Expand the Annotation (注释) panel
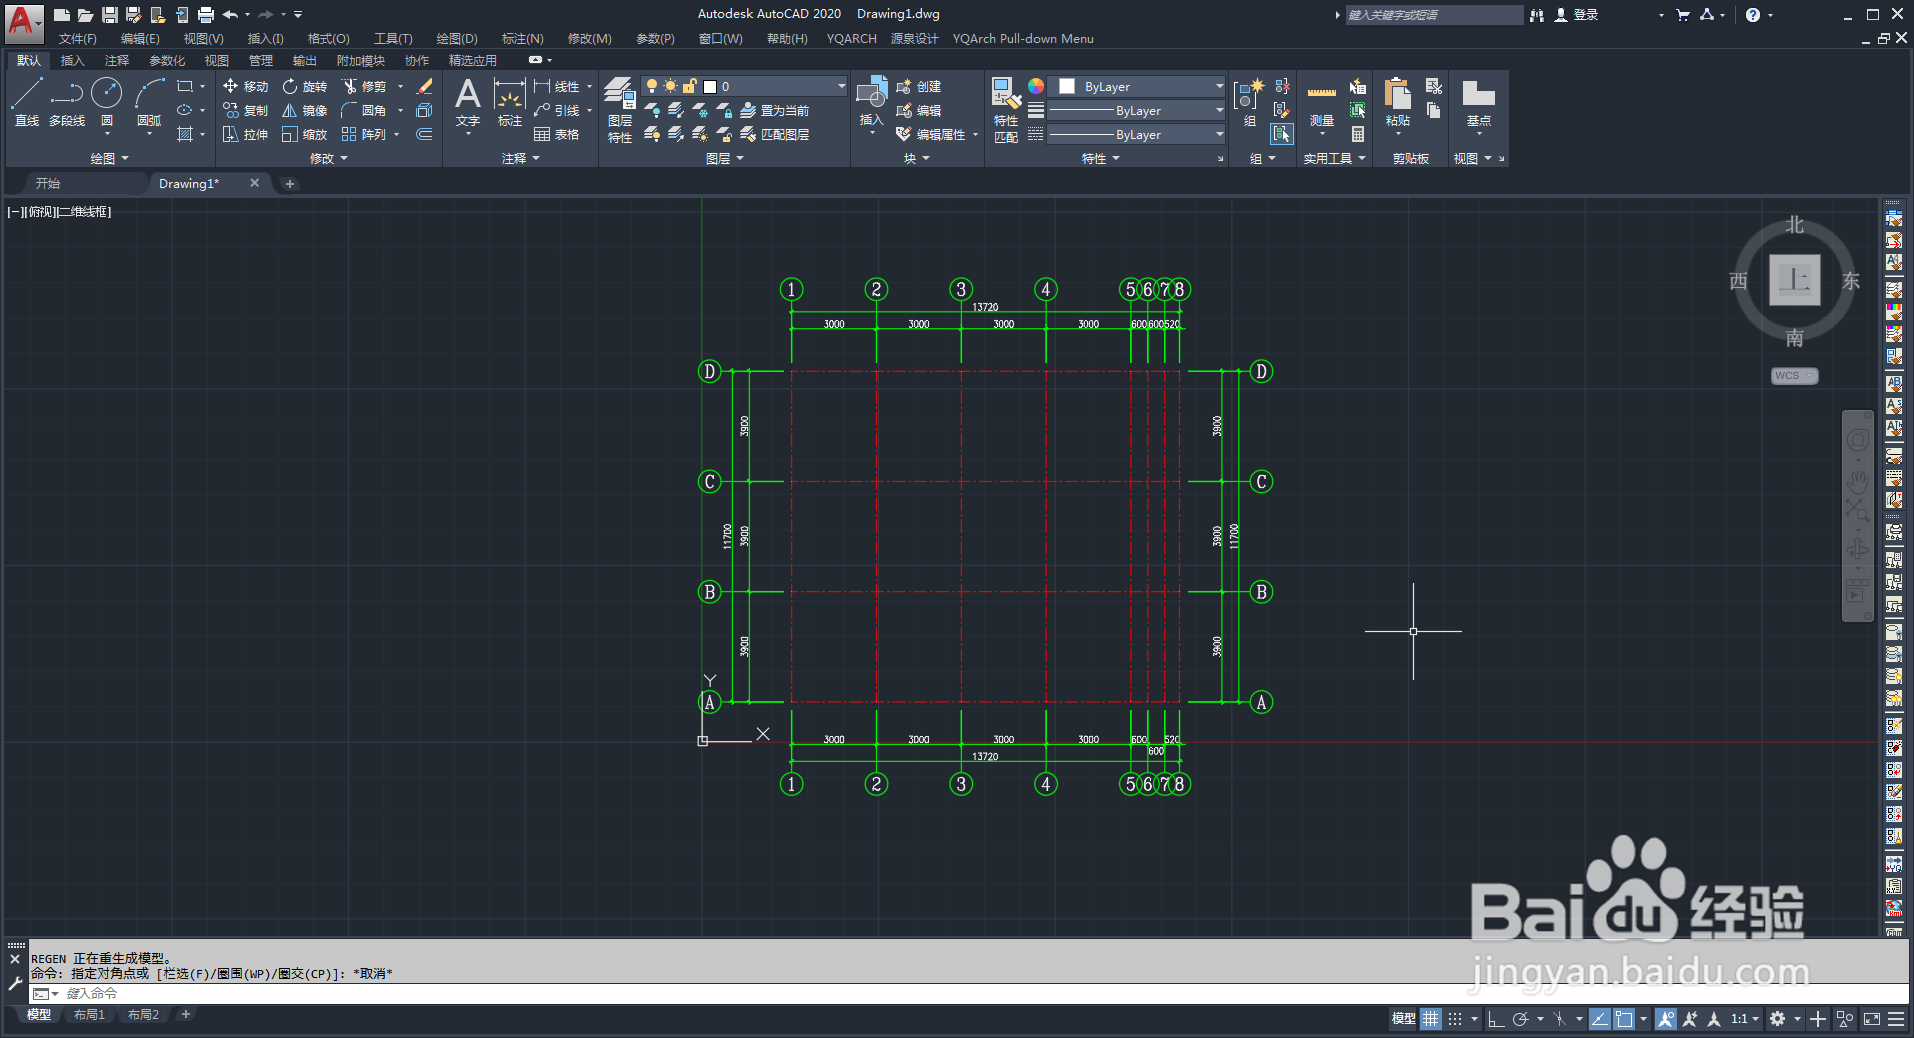Viewport: 1914px width, 1038px height. click(x=520, y=158)
